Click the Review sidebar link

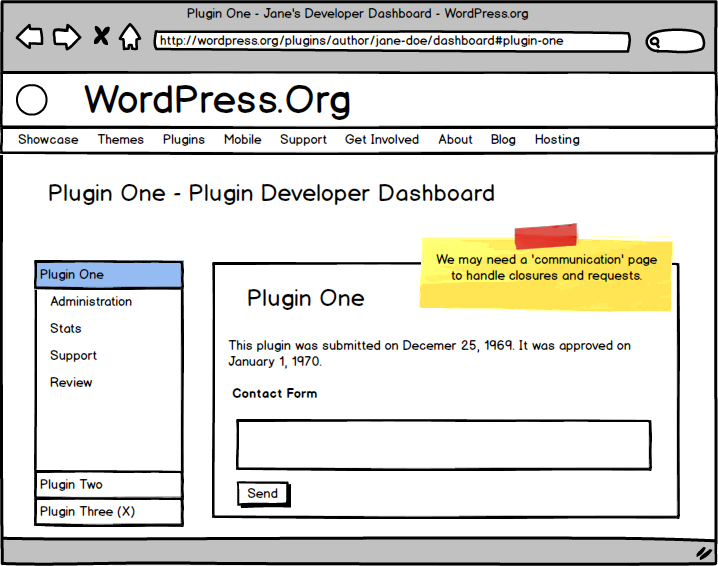(71, 383)
